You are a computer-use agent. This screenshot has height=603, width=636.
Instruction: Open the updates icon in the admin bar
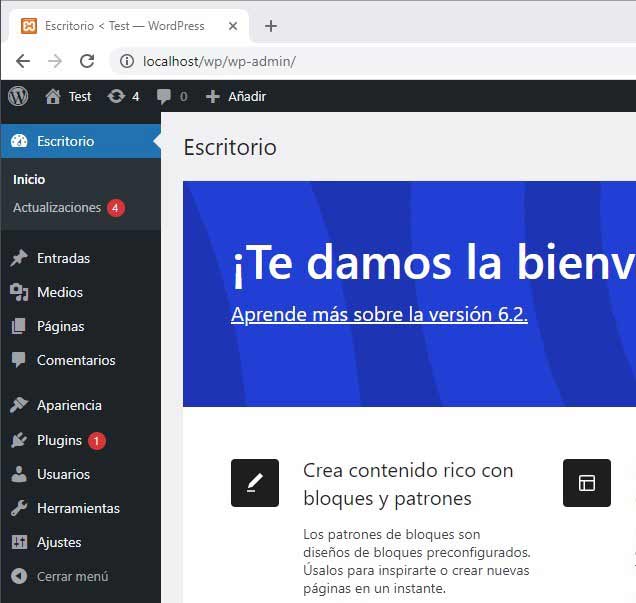tap(116, 97)
